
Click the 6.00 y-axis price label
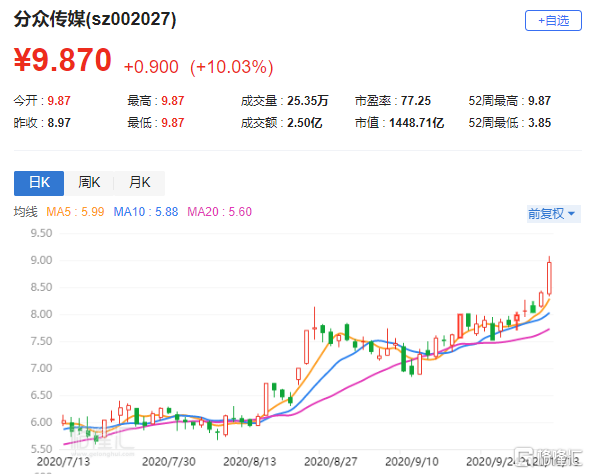(x=41, y=422)
